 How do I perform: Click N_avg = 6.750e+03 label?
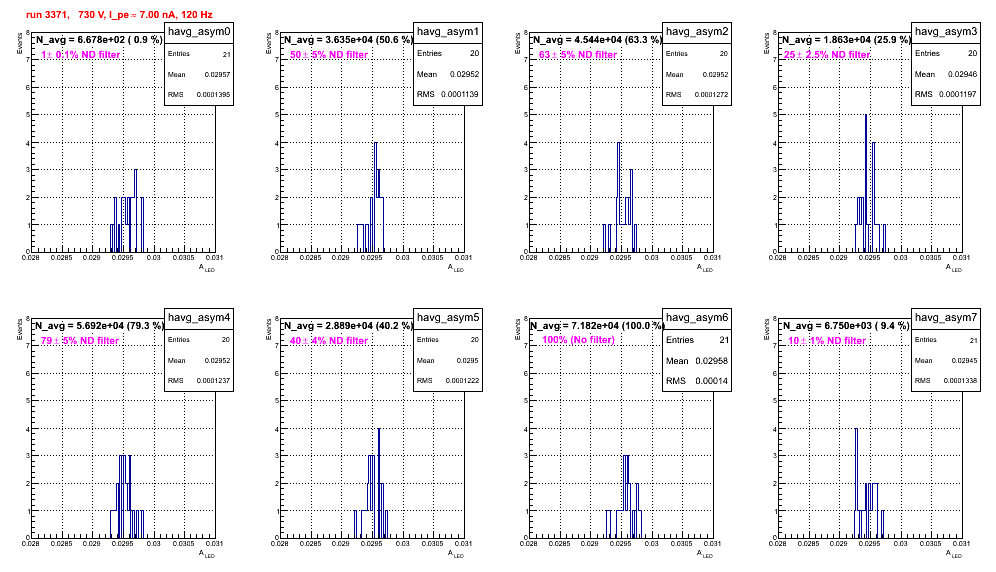pyautogui.click(x=846, y=325)
